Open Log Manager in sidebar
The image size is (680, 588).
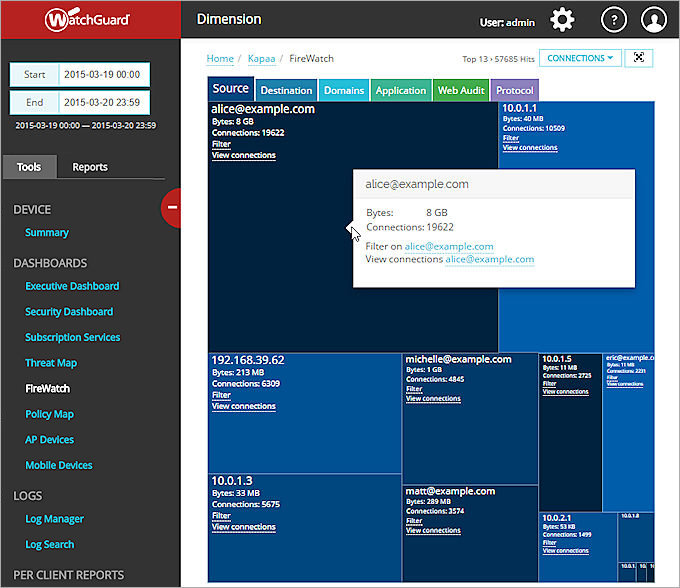(54, 519)
